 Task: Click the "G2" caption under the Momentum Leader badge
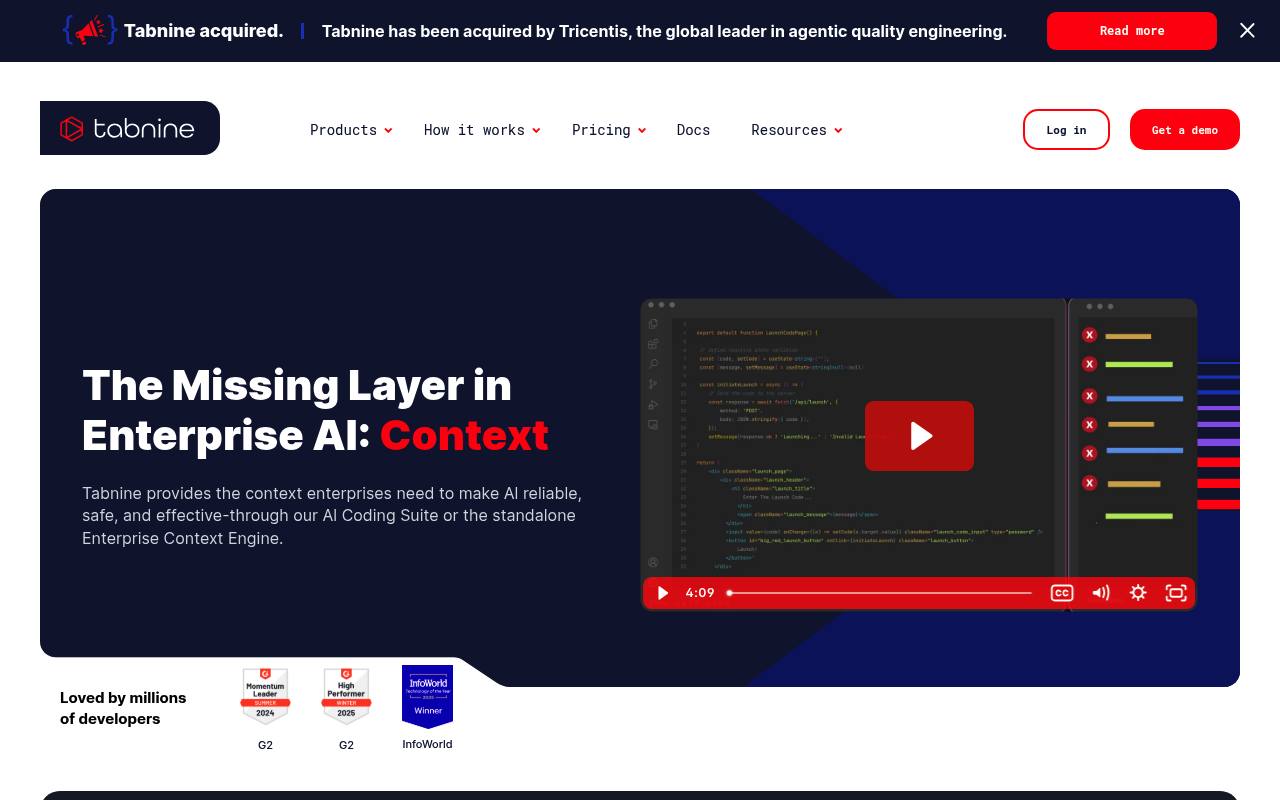click(265, 745)
